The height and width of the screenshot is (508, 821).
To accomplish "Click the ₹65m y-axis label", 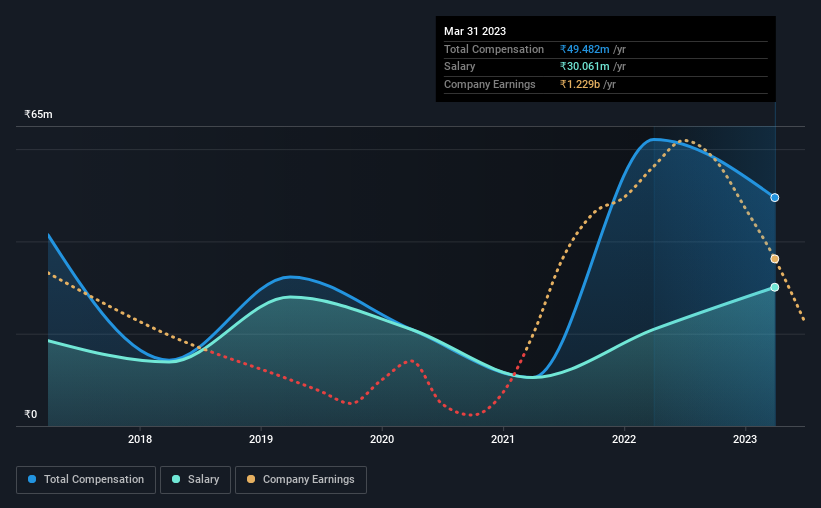I will (38, 114).
